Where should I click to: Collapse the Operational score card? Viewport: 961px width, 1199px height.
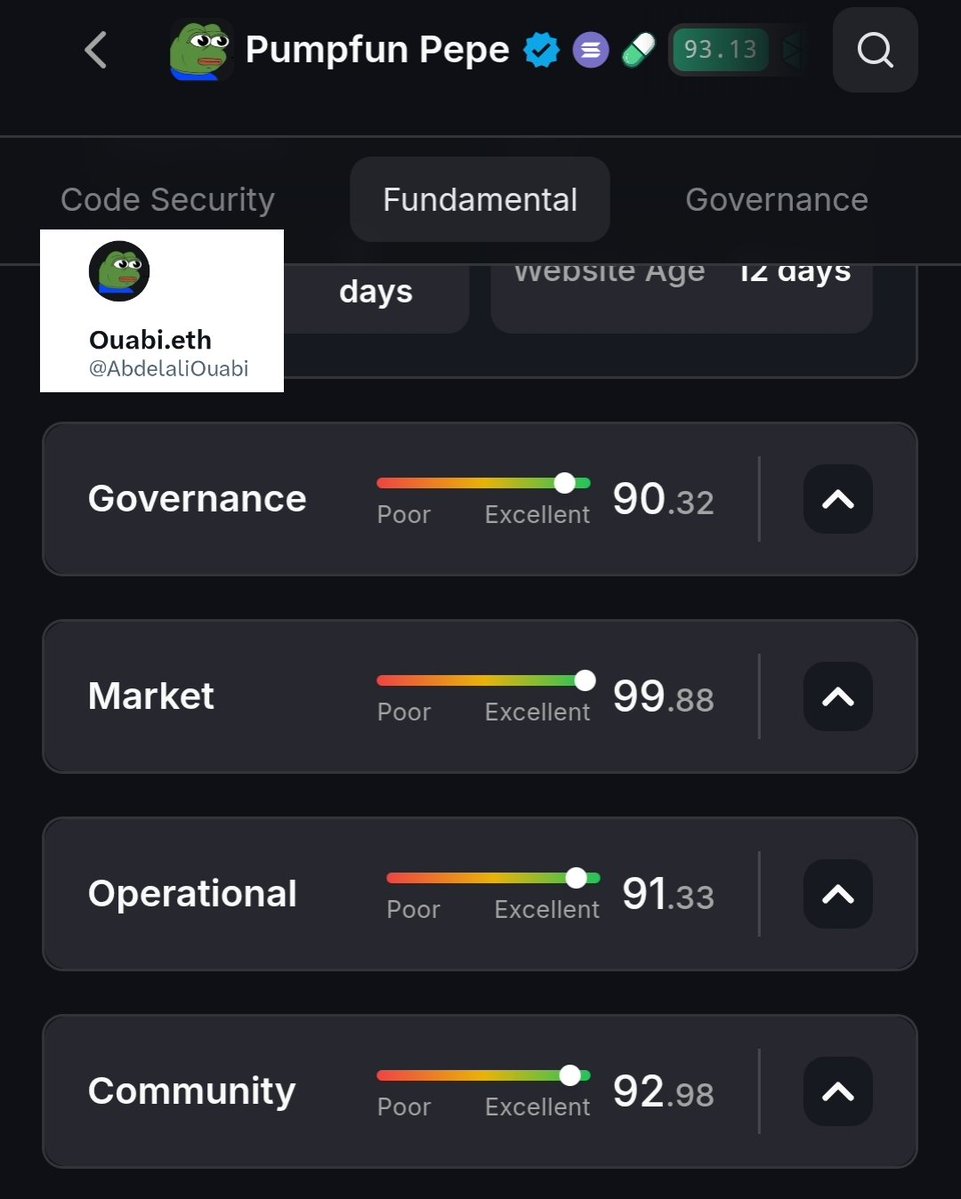point(838,894)
